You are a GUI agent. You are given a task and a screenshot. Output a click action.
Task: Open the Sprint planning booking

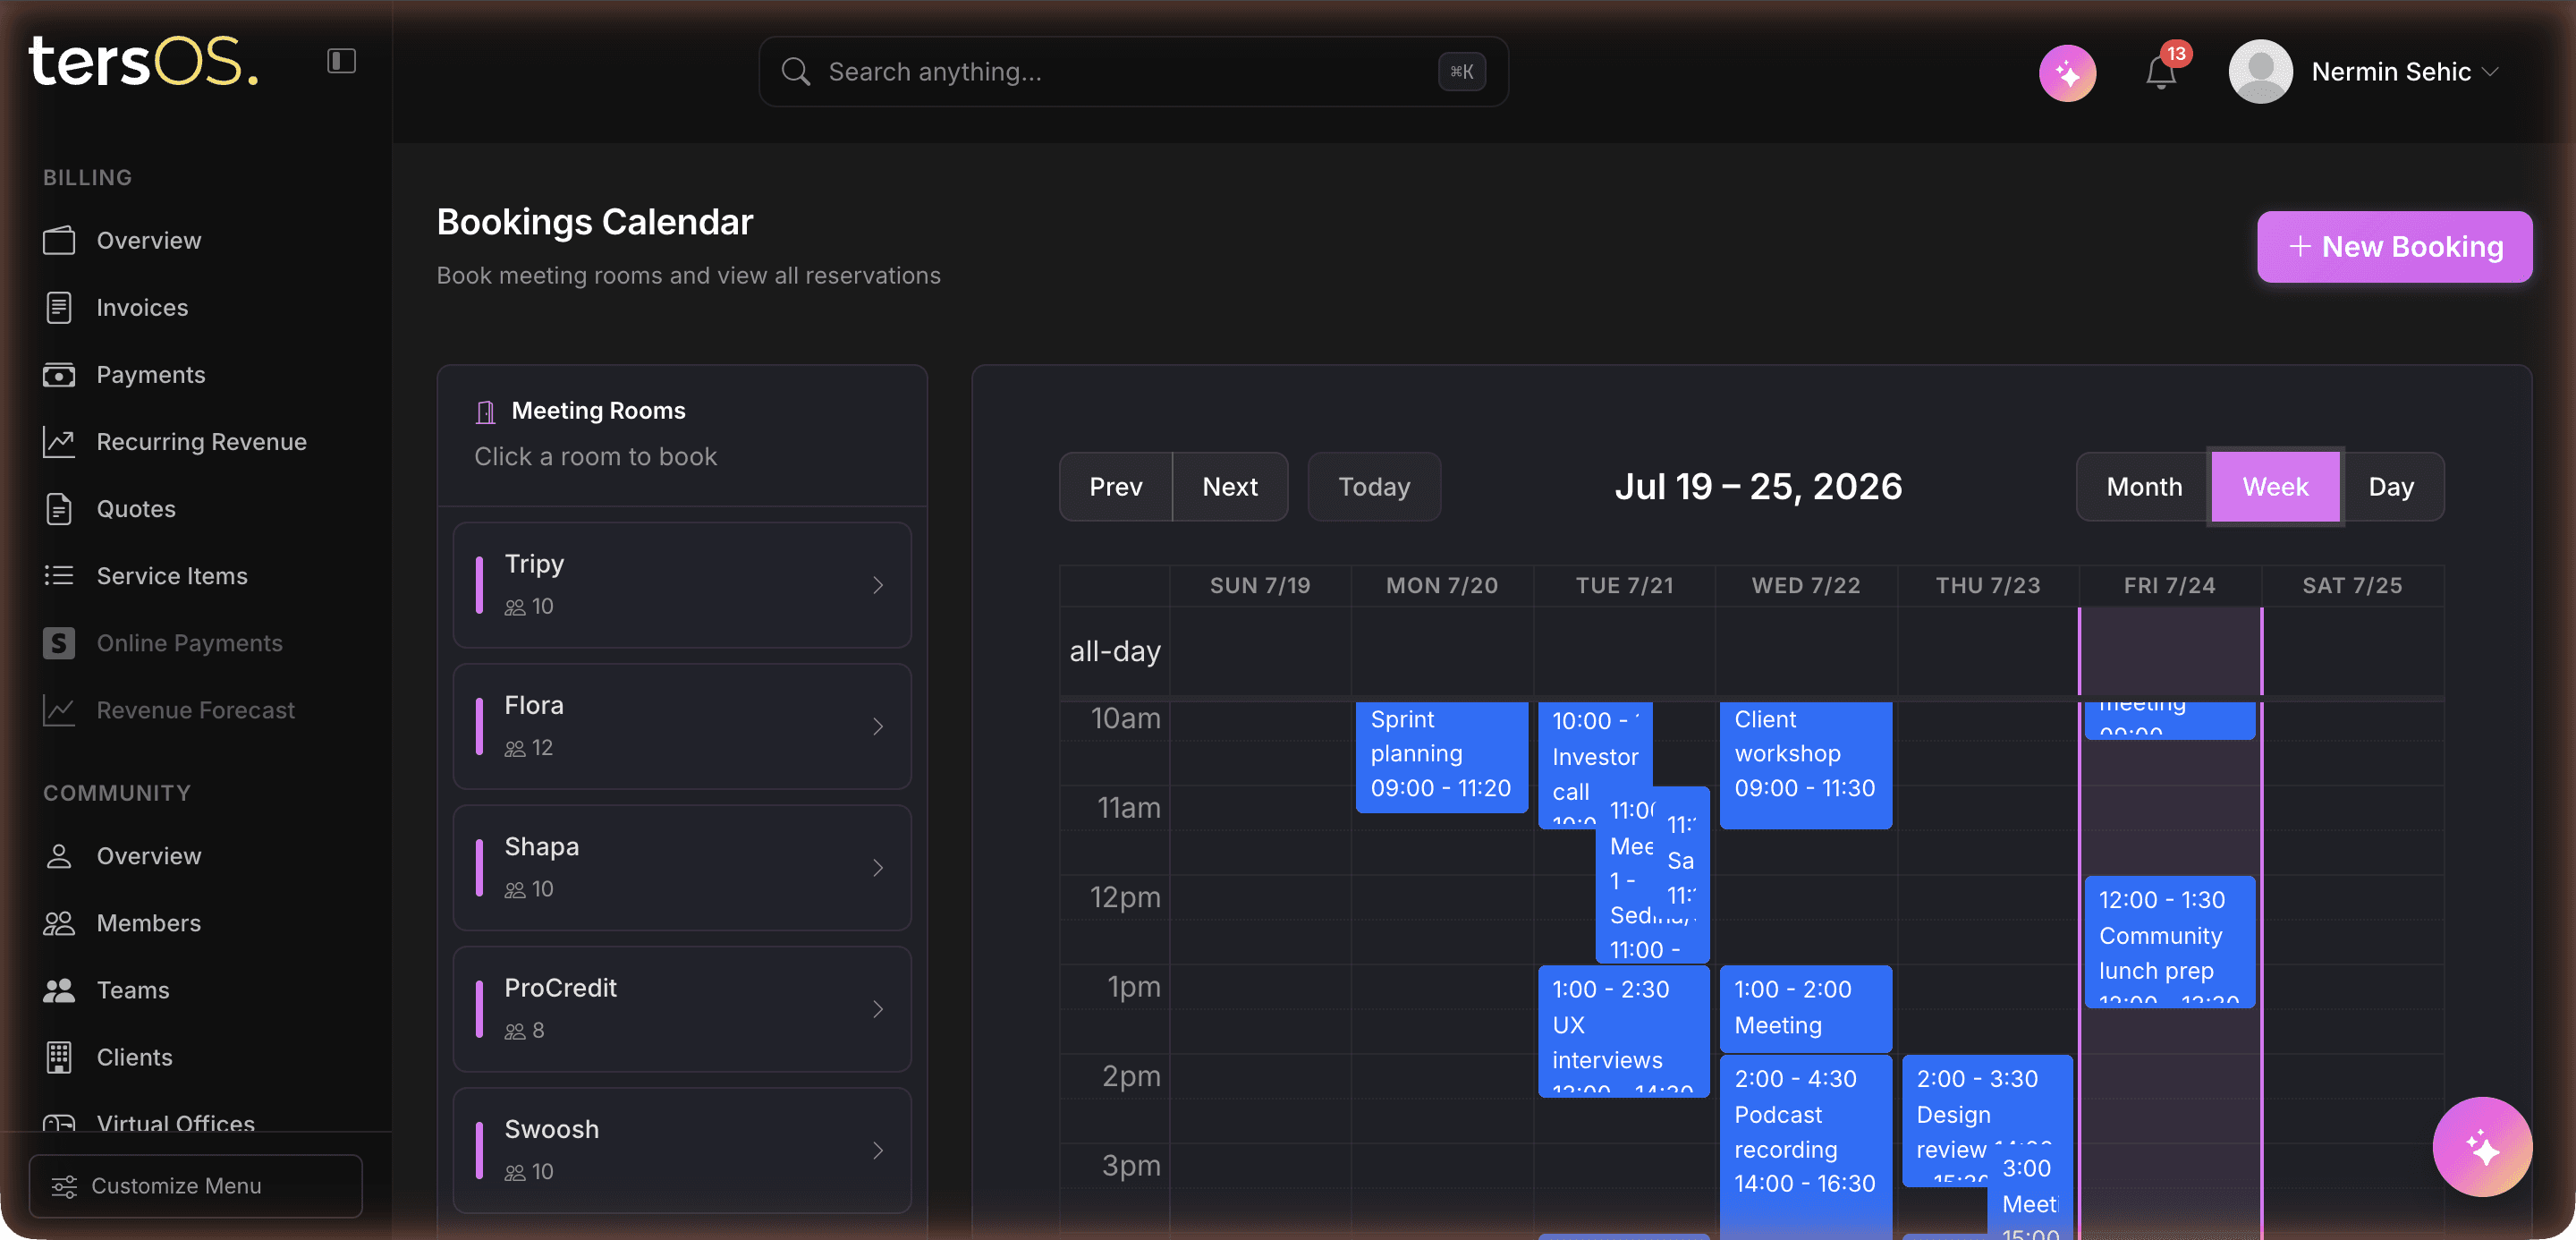point(1441,756)
